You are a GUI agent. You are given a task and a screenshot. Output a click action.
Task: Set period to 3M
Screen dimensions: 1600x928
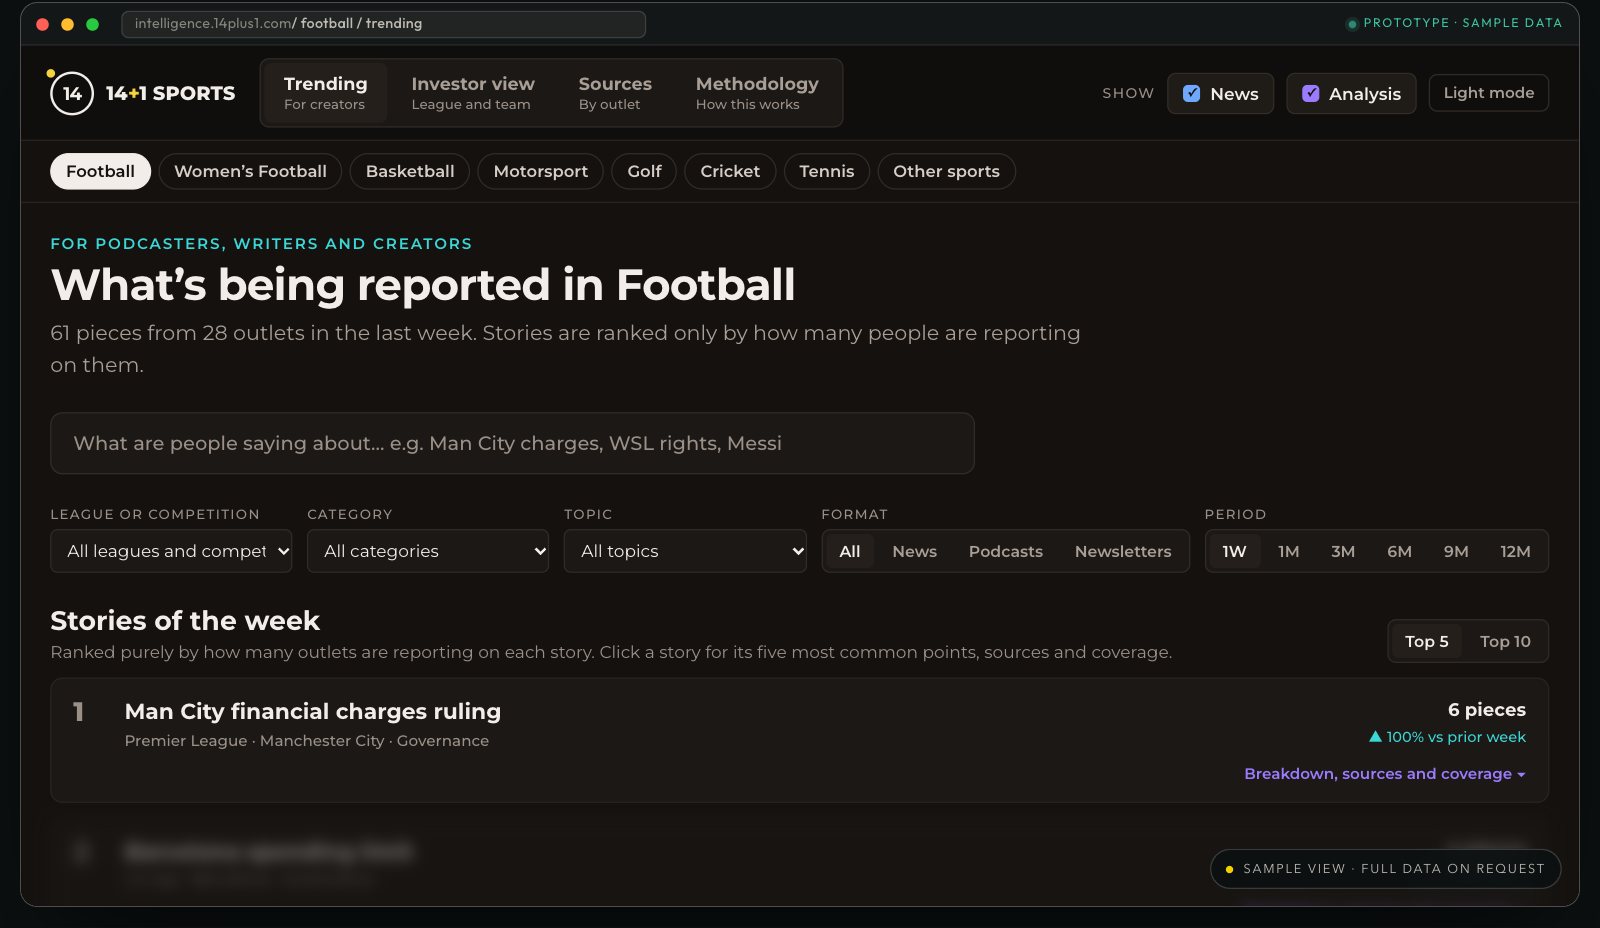point(1343,551)
